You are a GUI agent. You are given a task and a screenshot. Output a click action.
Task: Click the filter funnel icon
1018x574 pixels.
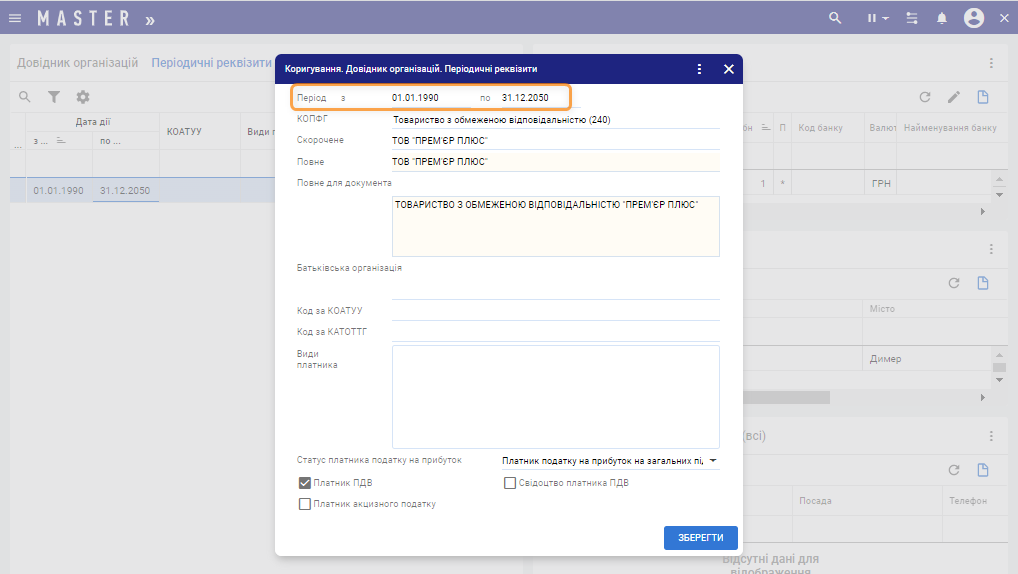pos(54,97)
